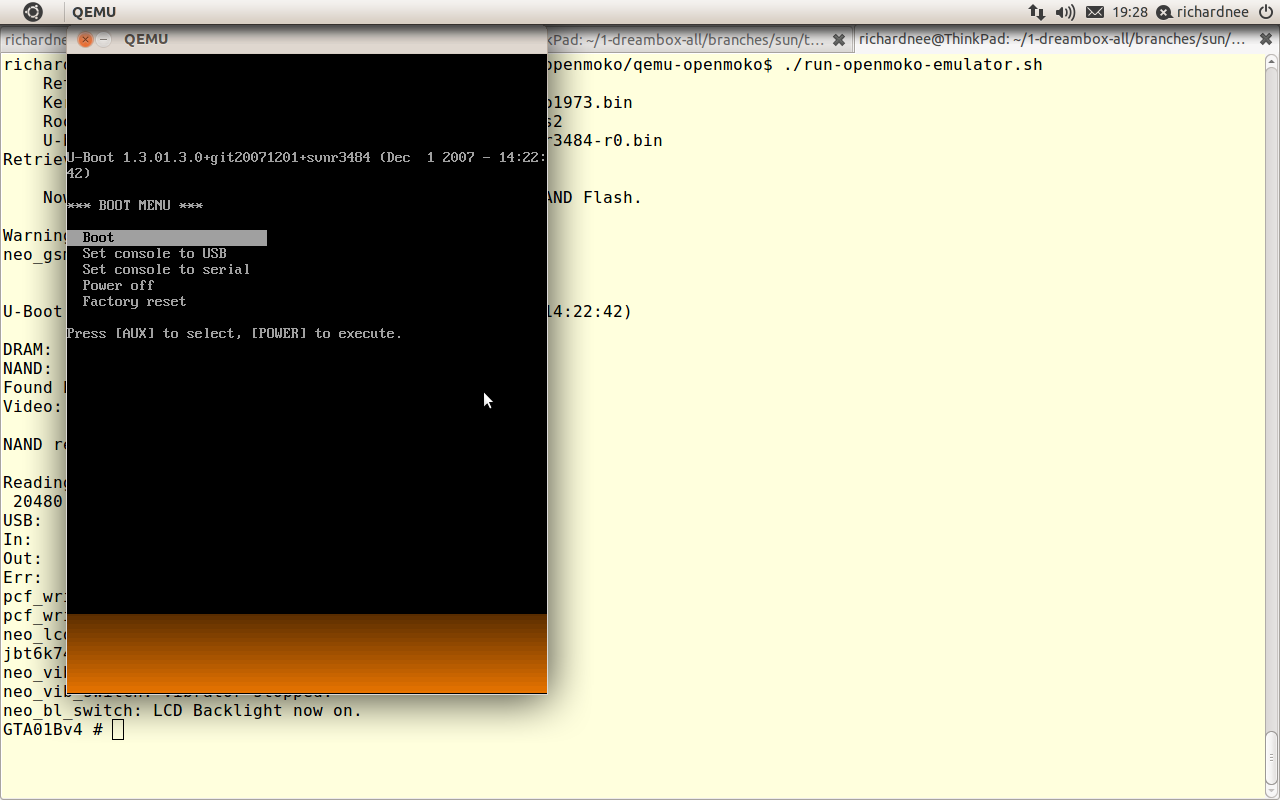This screenshot has width=1280, height=800.
Task: Show calendar via the 19:28 clock
Action: pos(1130,12)
